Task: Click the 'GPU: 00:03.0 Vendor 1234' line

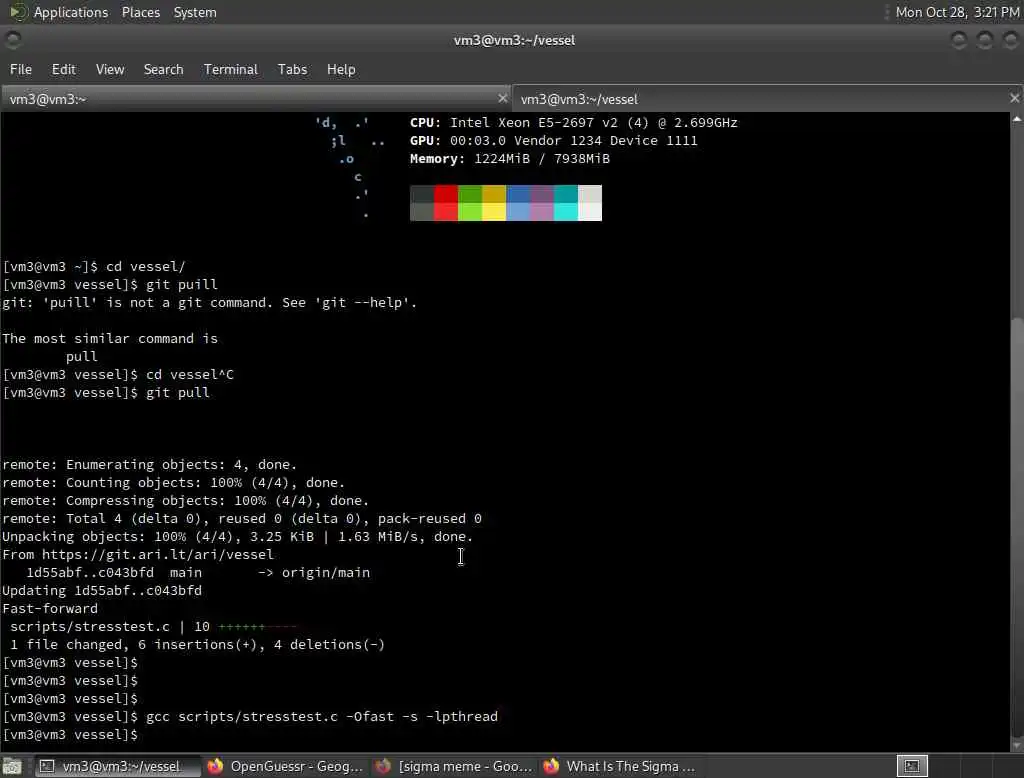Action: coord(553,140)
